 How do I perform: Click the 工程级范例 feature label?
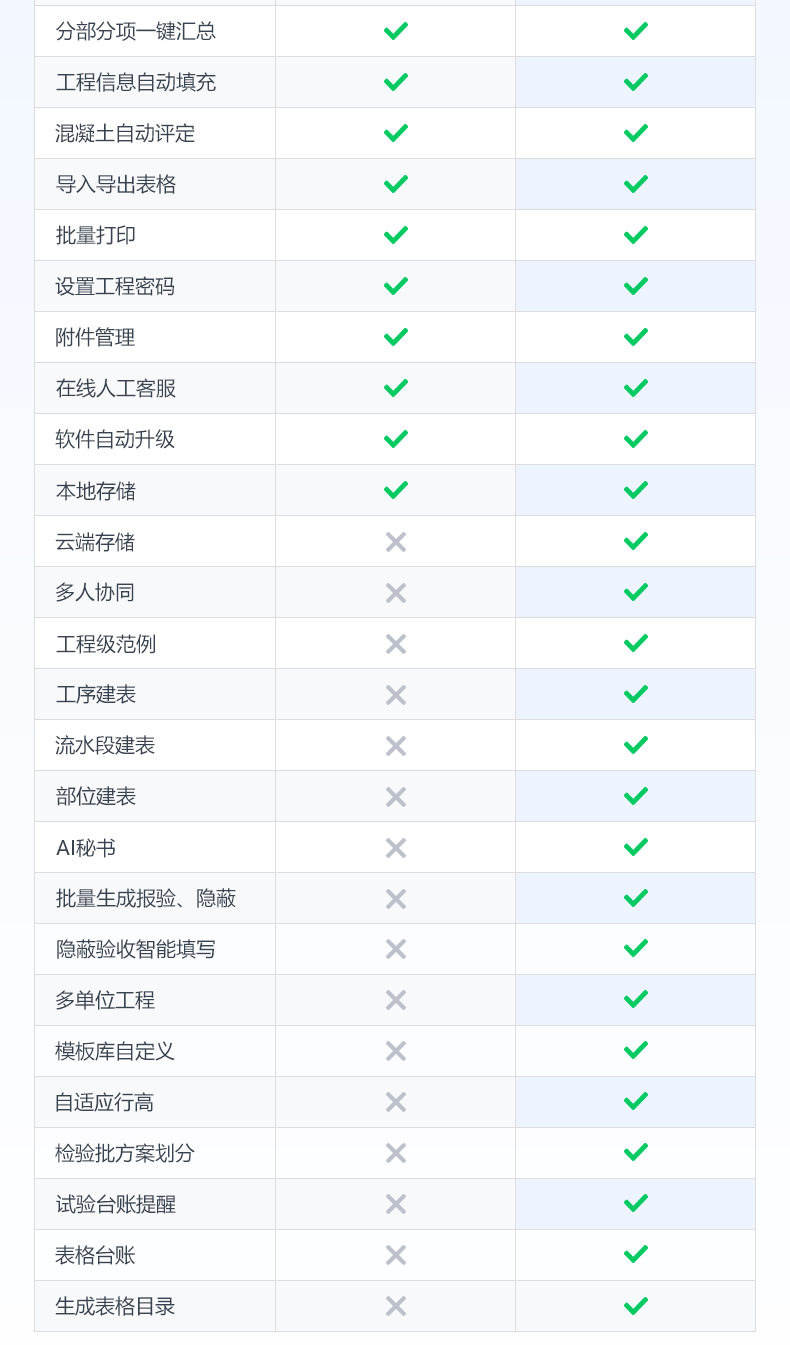pyautogui.click(x=106, y=644)
